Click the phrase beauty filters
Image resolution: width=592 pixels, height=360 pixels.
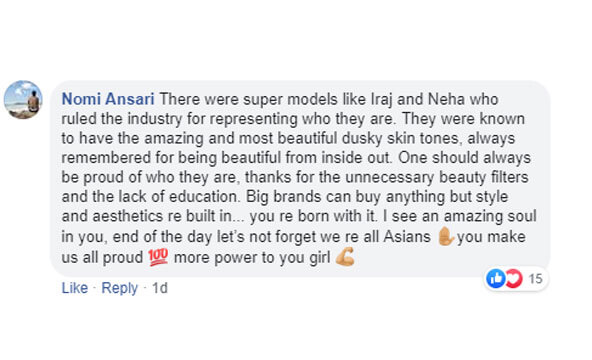click(483, 177)
